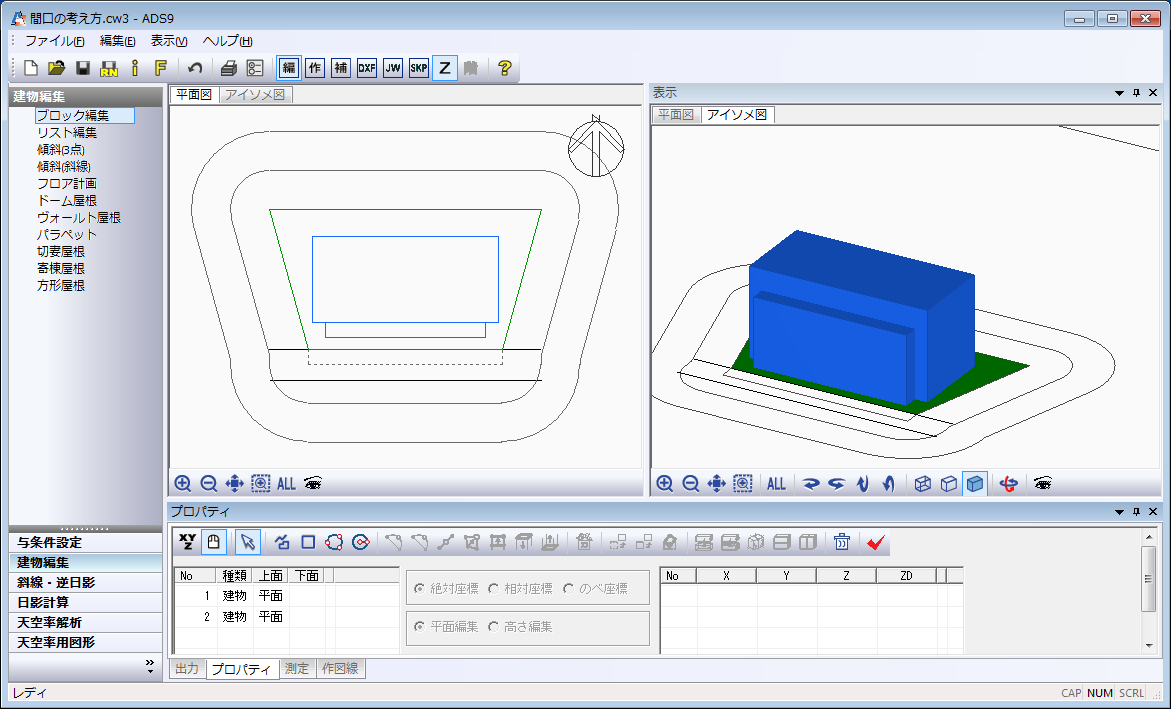1171x709 pixels.
Task: Print the drawing with the printer icon
Action: (x=229, y=68)
